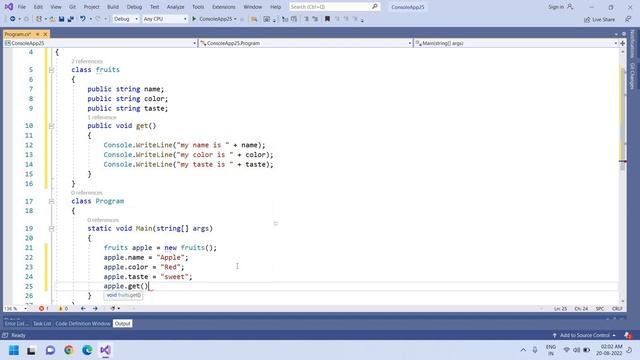Open the Any CPU platform dropdown
The image size is (640, 360).
click(165, 19)
